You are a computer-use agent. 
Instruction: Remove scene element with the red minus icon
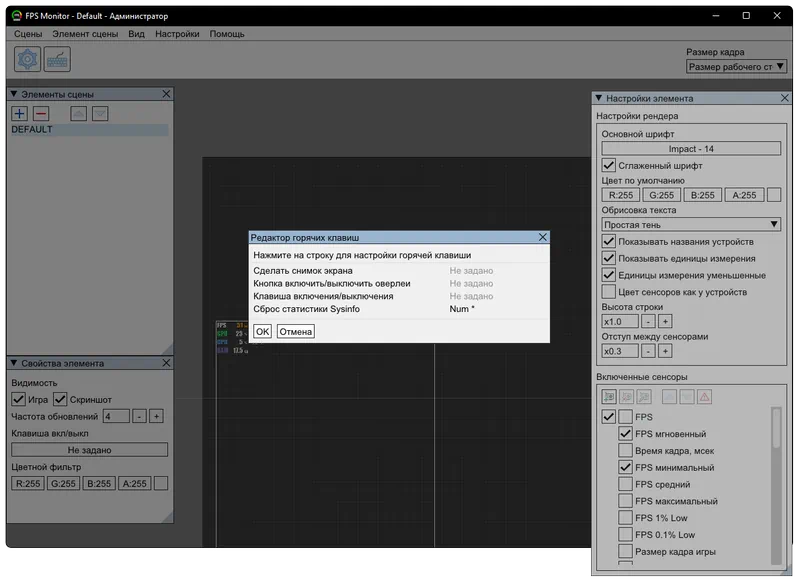click(41, 114)
